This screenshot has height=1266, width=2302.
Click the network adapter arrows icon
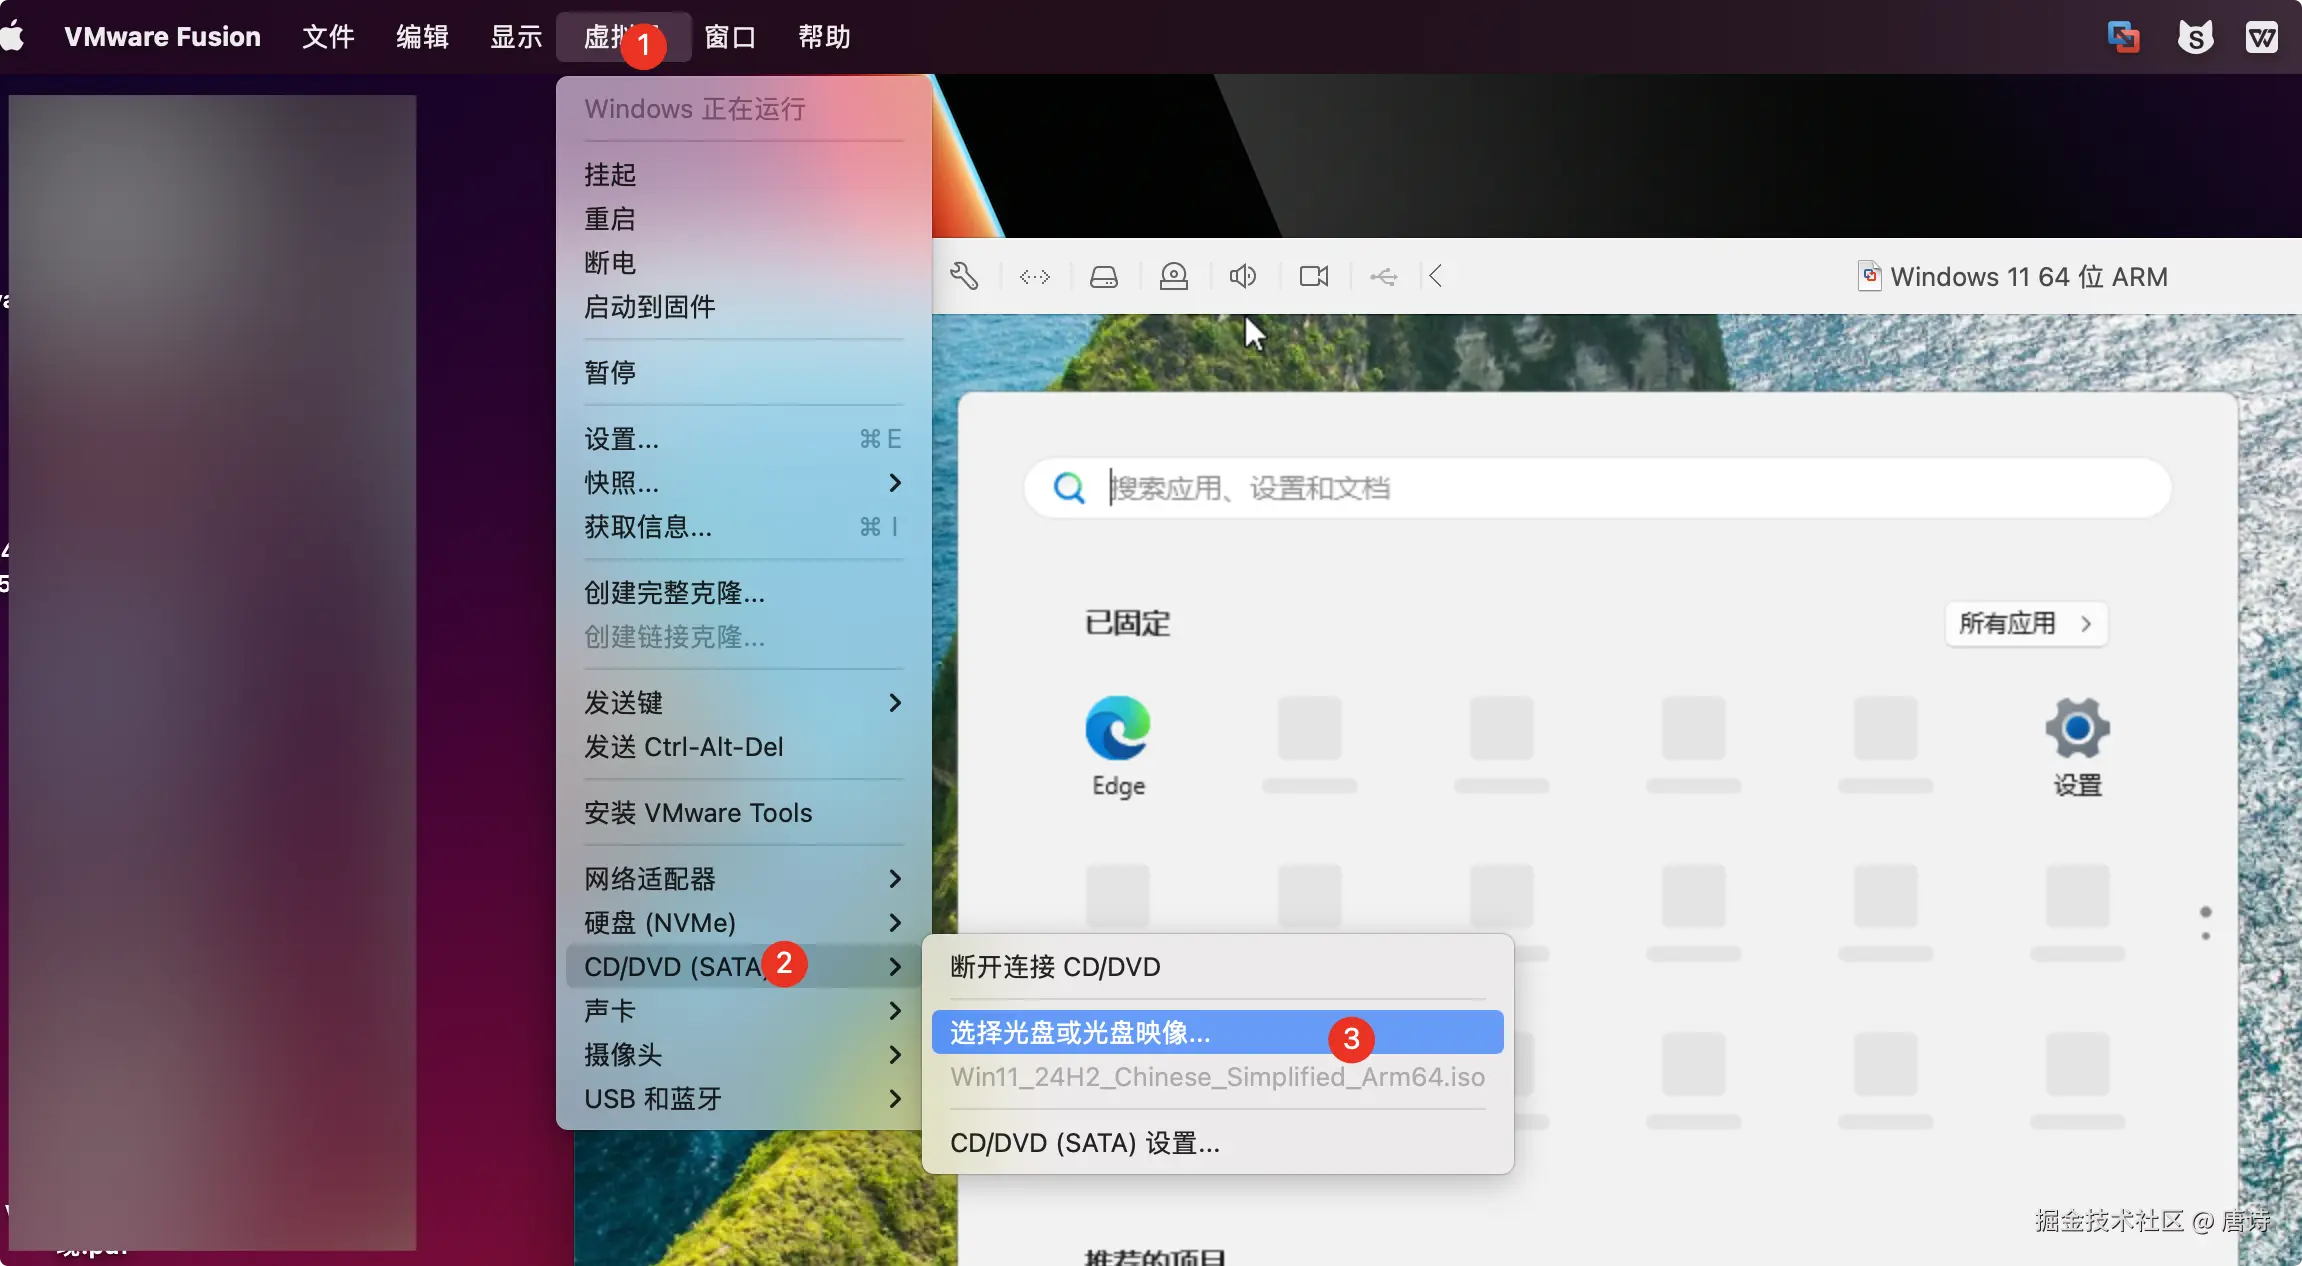1035,276
